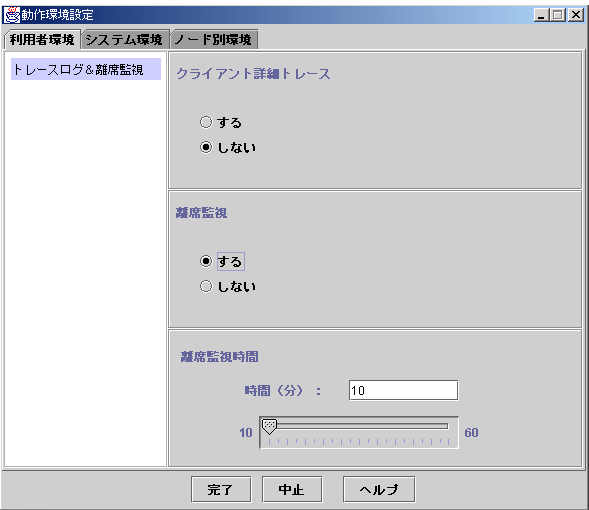Click the 離席監視時間 slider thumb

click(x=269, y=427)
